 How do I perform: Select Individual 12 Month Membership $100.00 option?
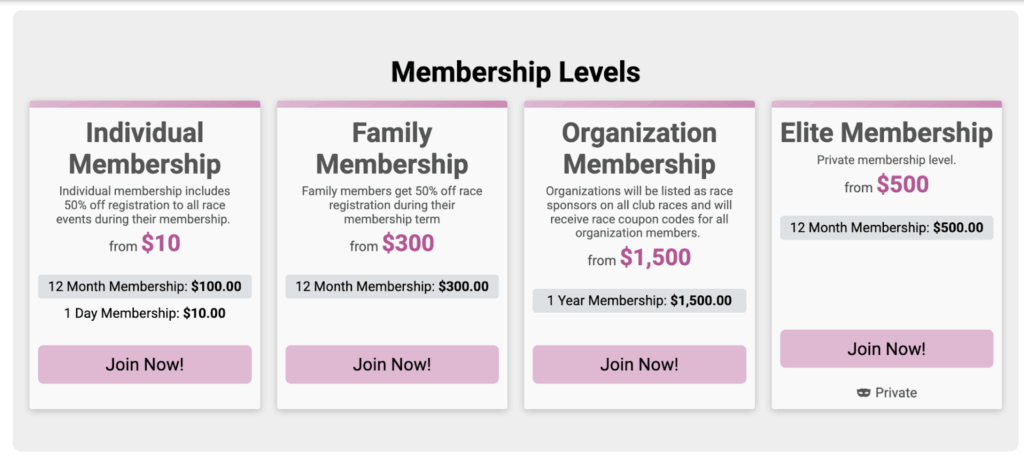coord(145,286)
